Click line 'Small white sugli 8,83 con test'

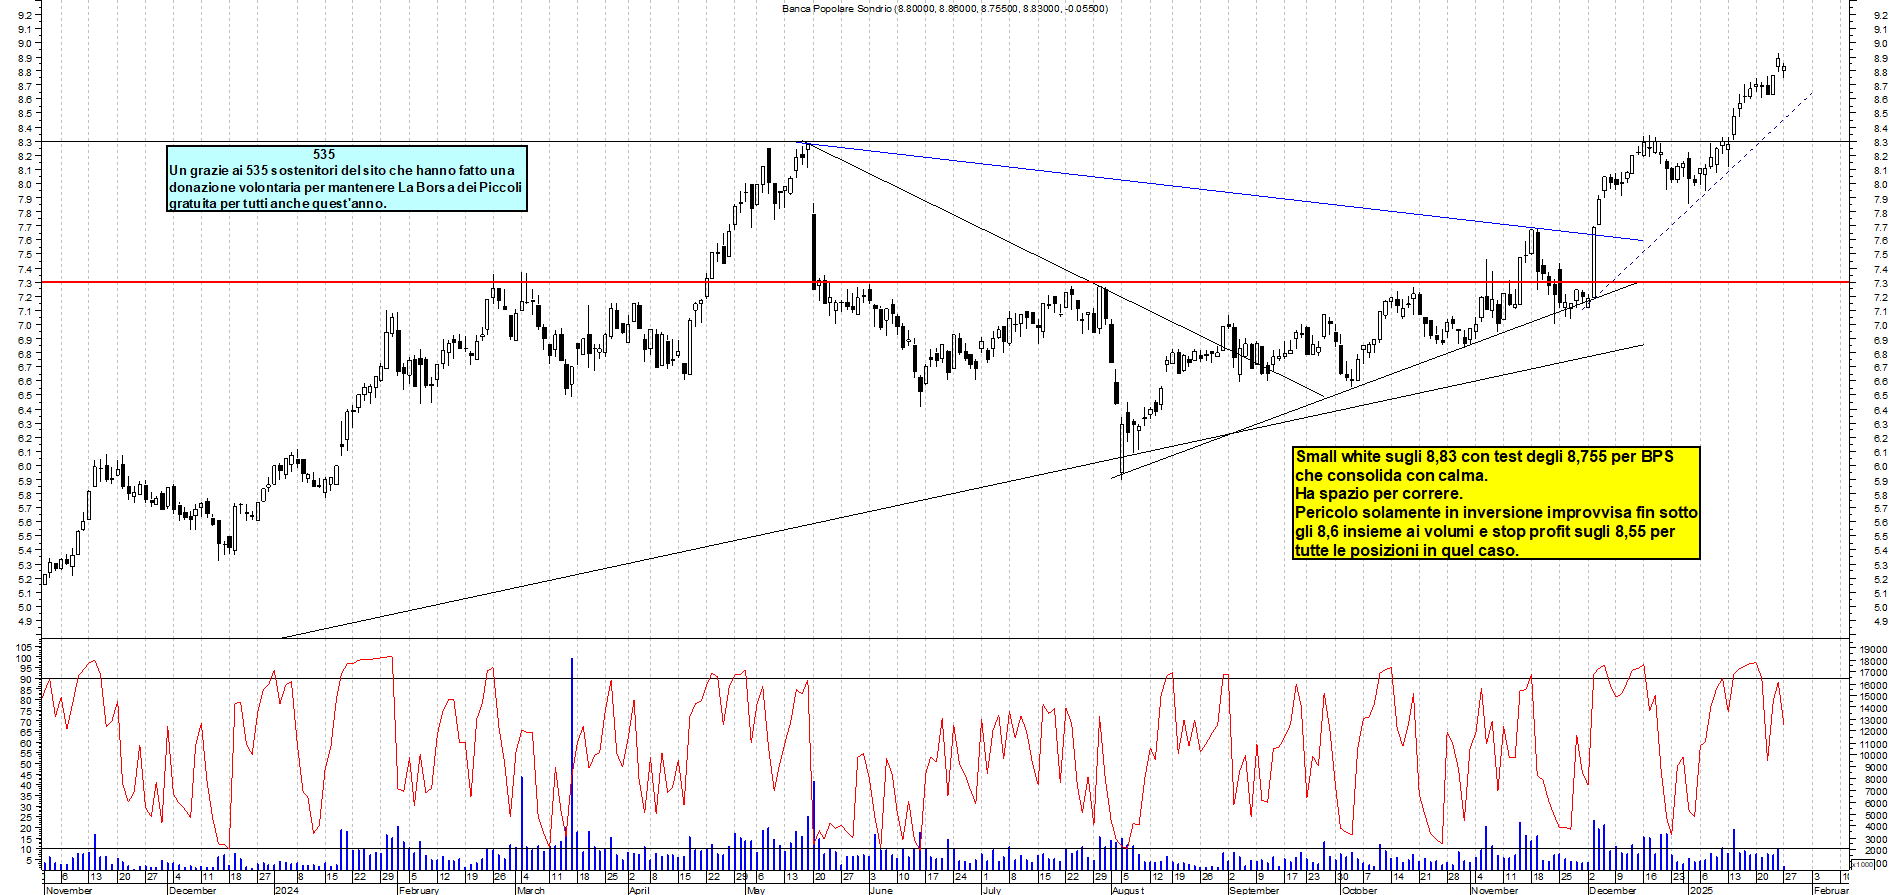pos(1484,456)
